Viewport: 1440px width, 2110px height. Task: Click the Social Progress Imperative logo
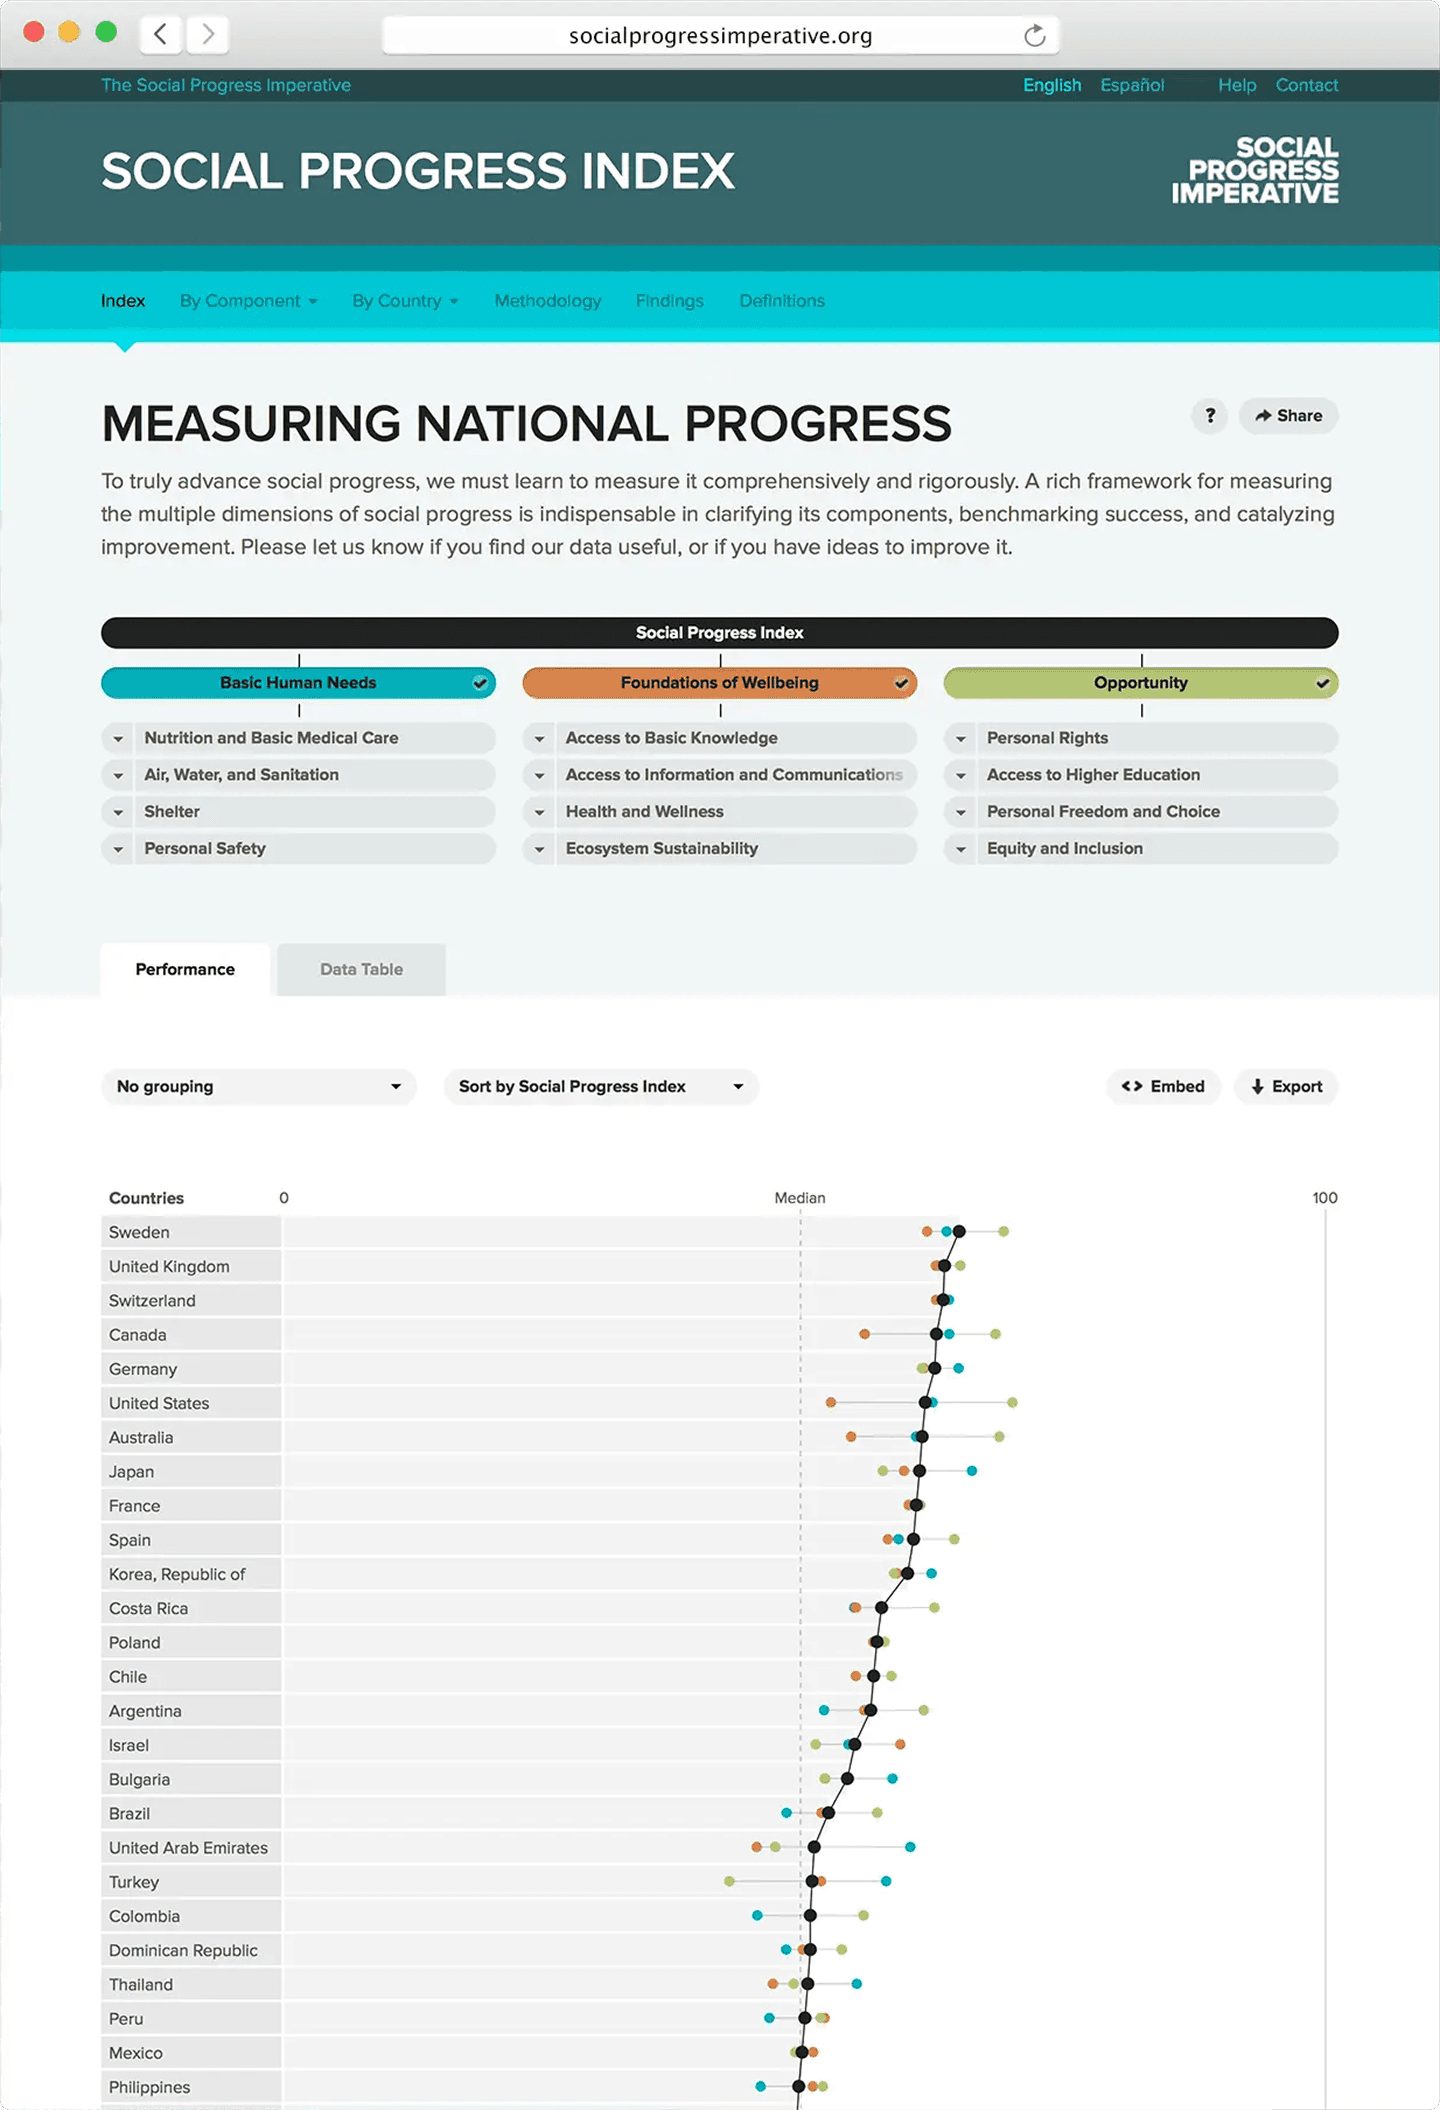[x=1255, y=170]
